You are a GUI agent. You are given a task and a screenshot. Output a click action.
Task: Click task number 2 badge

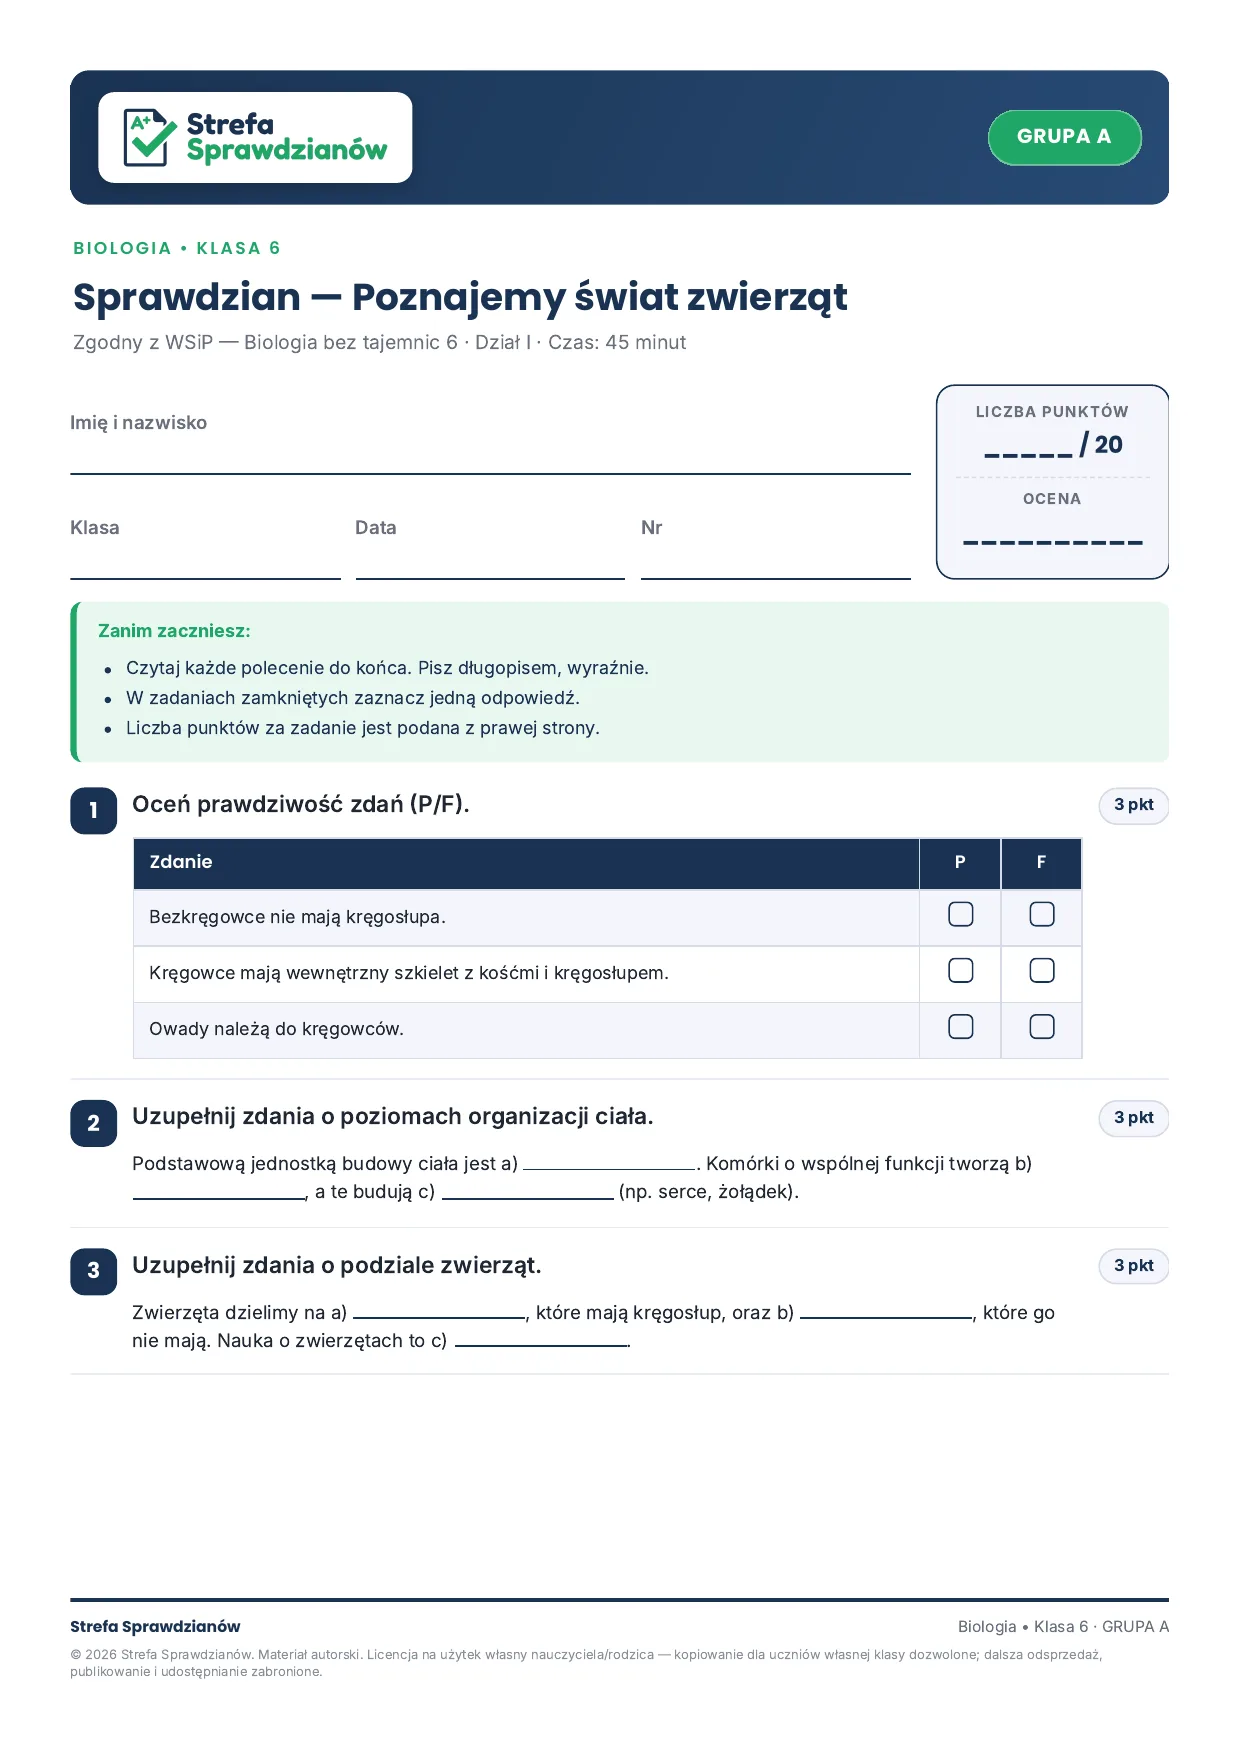[x=94, y=1123]
